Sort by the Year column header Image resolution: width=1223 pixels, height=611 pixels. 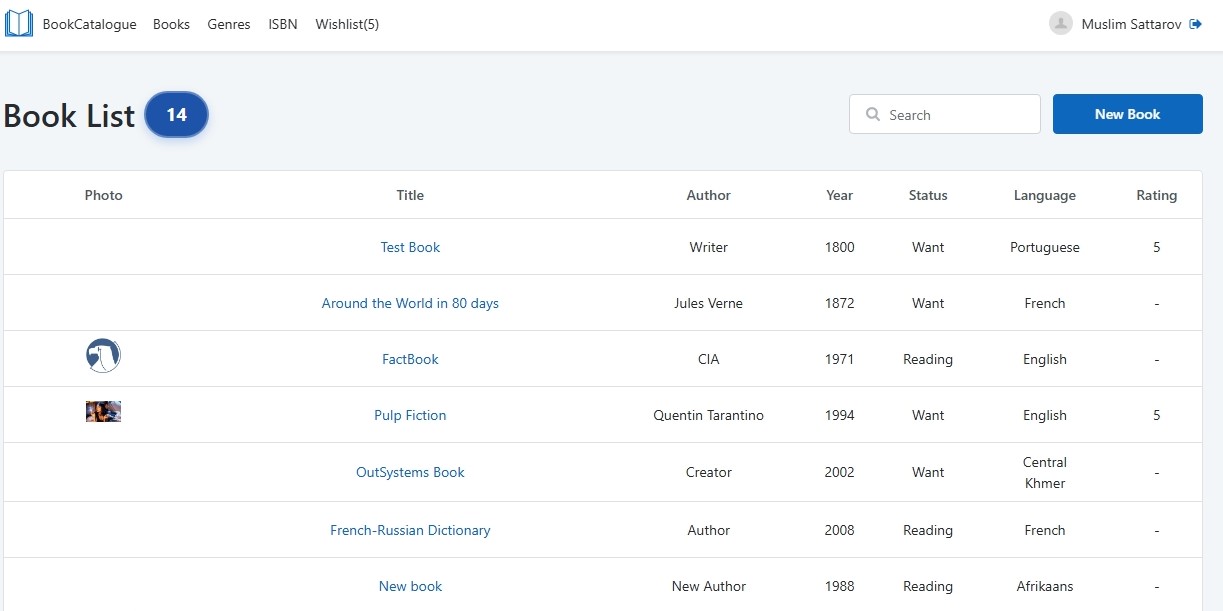[840, 195]
